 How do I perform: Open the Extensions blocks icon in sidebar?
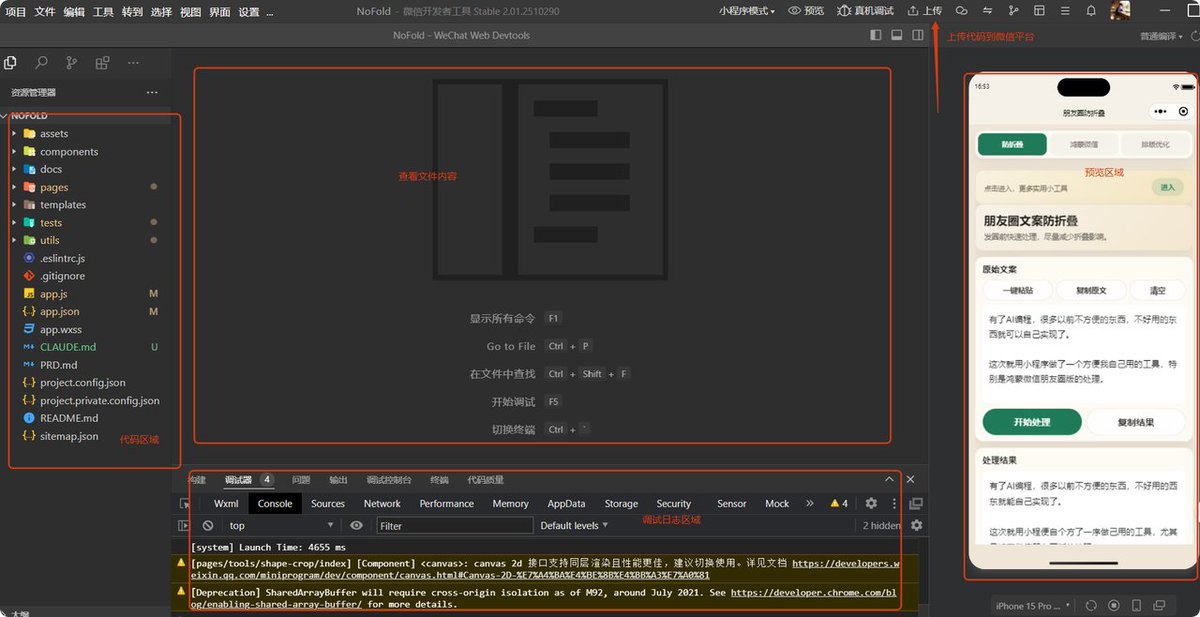[102, 62]
